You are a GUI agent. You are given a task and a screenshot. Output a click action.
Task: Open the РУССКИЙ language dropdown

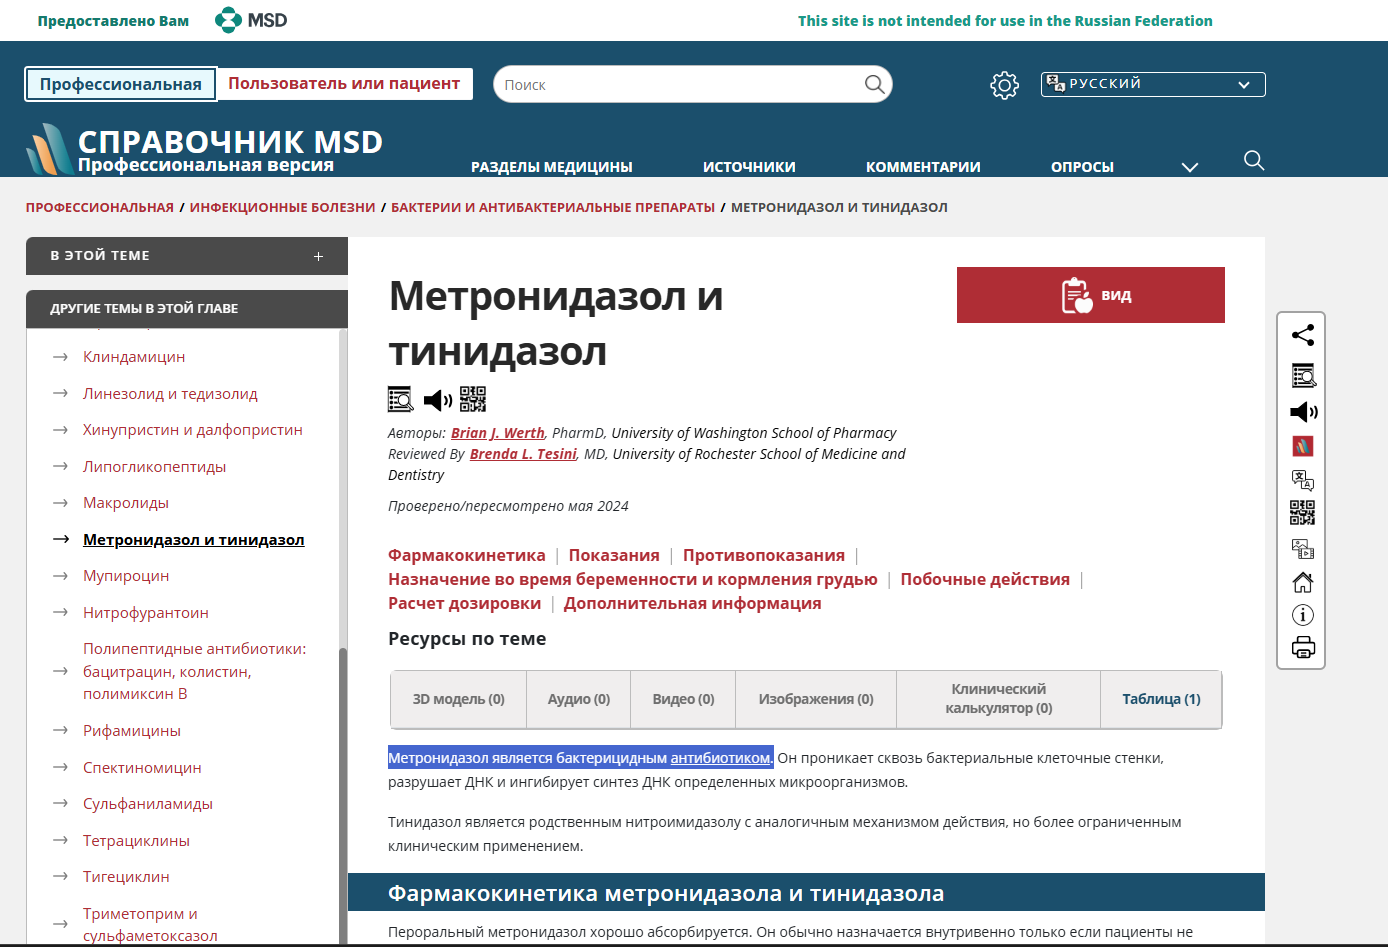(1153, 84)
